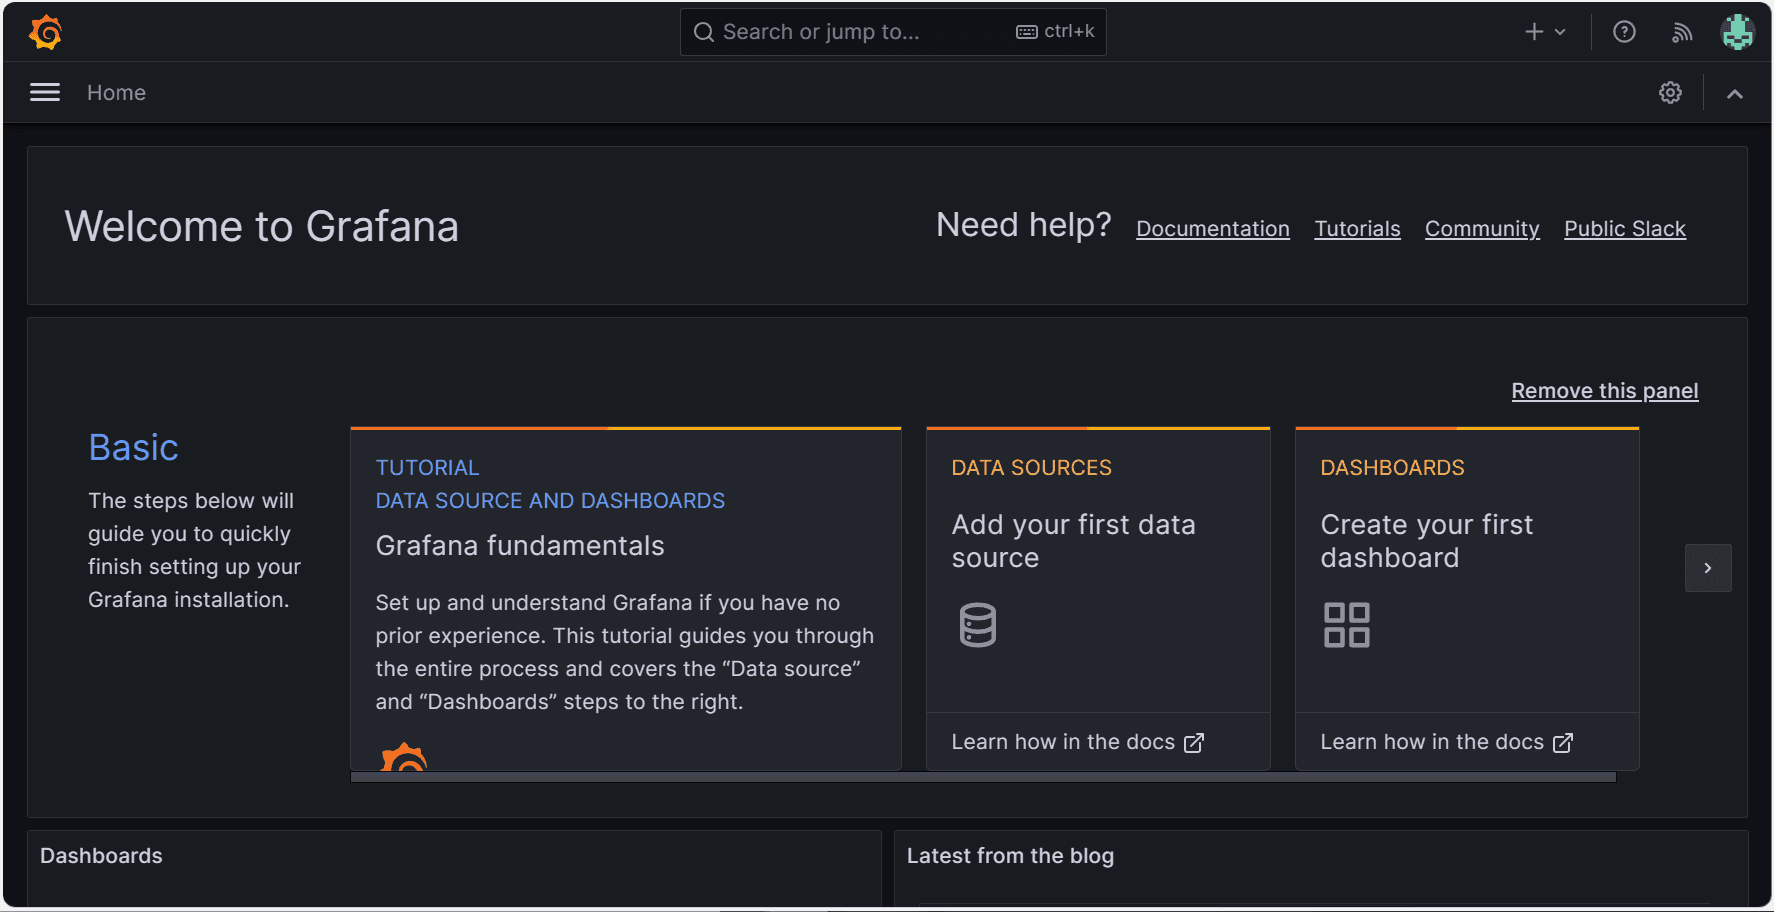The height and width of the screenshot is (912, 1774).
Task: Open the news RSS feed icon
Action: (x=1682, y=32)
